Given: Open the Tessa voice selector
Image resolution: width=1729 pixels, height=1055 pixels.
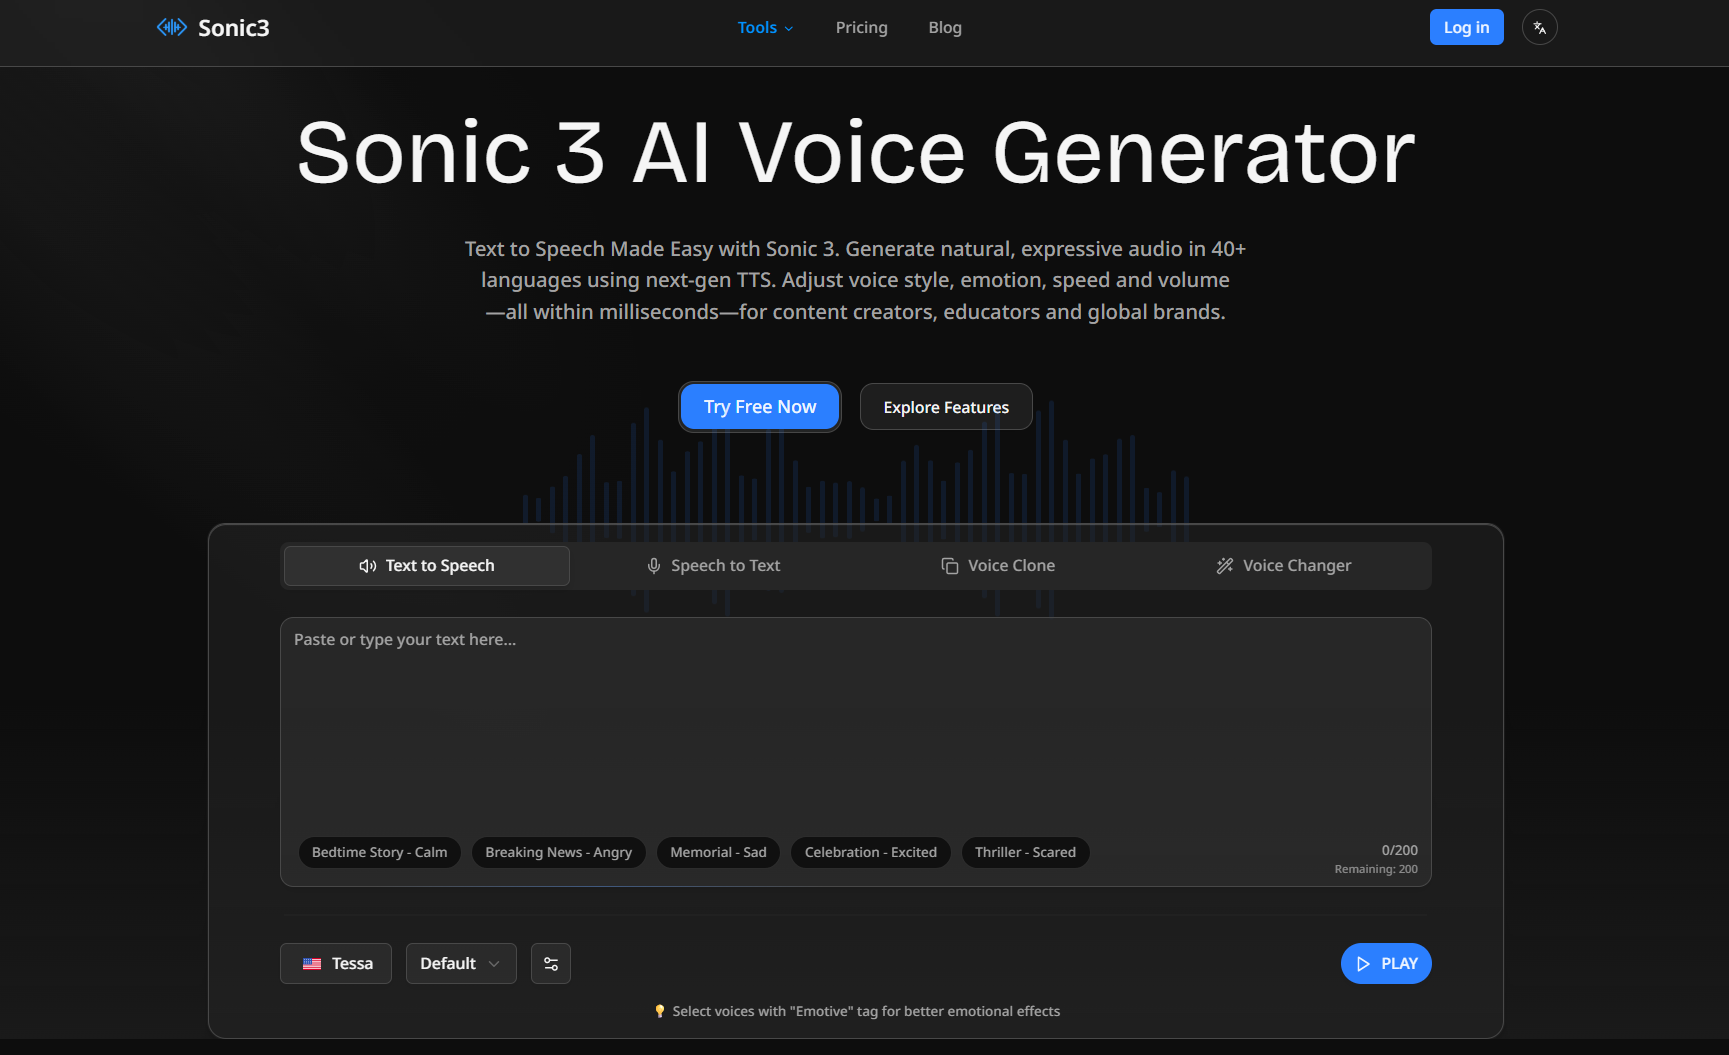Looking at the screenshot, I should 335,963.
